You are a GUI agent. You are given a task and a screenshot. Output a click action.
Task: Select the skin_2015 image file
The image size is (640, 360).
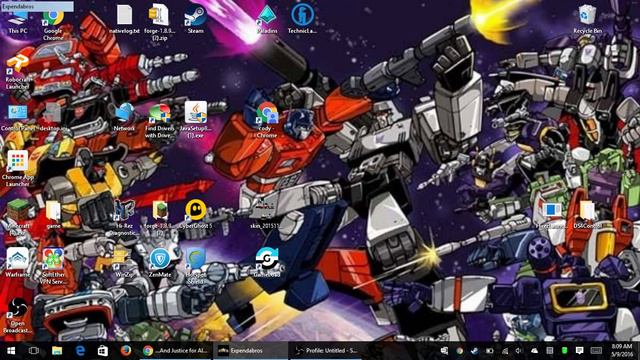266,215
